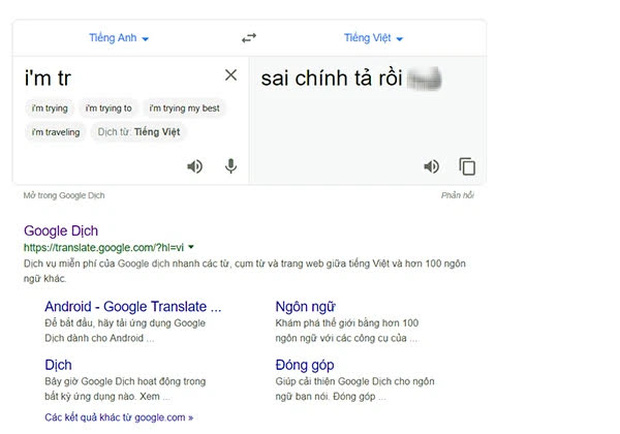Screen dimensions: 620x434
Task: Expand the translate.google.com URL options arrow
Action: 191,246
